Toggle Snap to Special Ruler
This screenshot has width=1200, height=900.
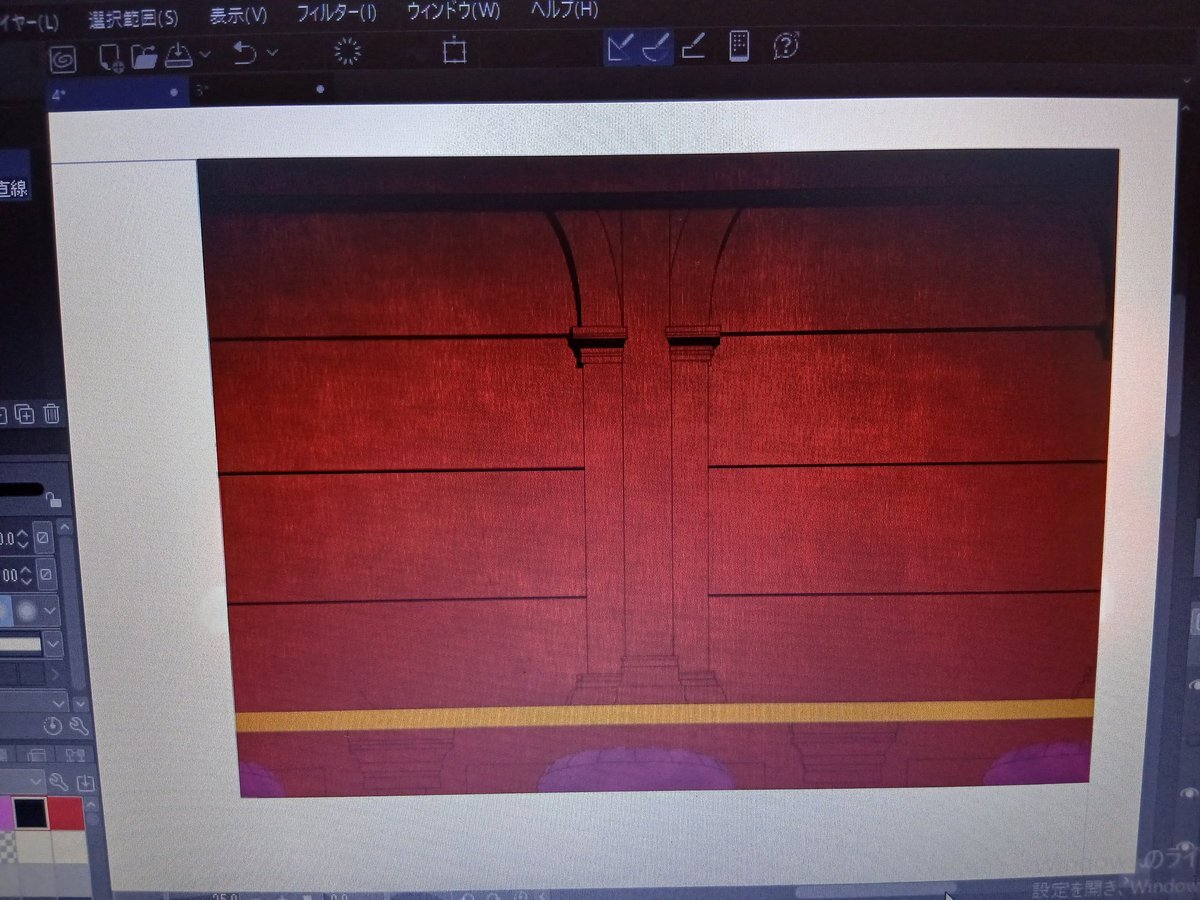[x=655, y=47]
